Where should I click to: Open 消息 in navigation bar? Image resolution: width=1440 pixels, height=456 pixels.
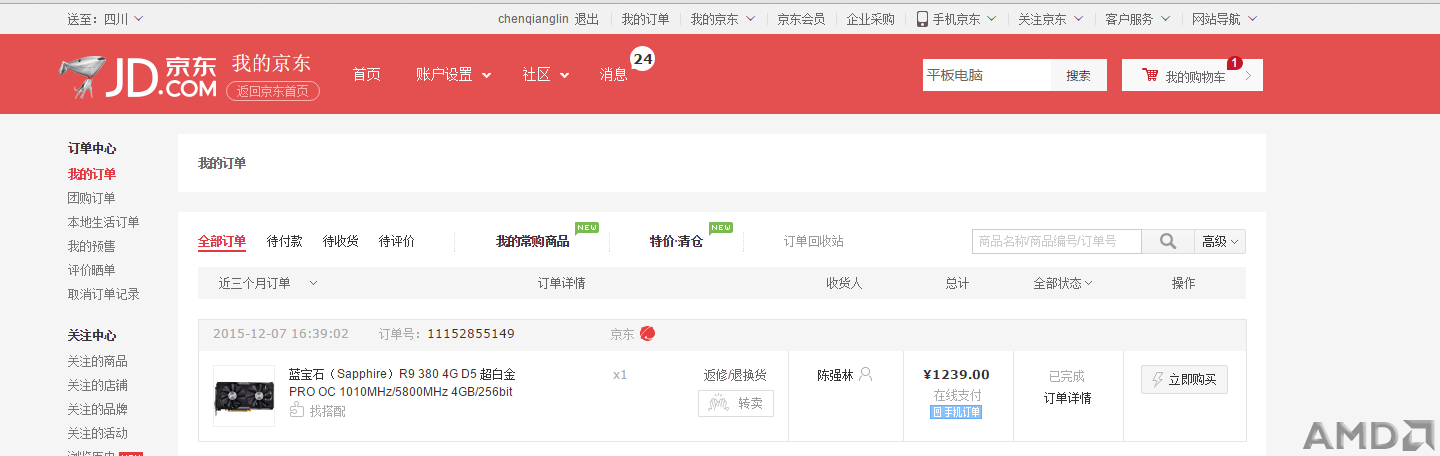[614, 75]
